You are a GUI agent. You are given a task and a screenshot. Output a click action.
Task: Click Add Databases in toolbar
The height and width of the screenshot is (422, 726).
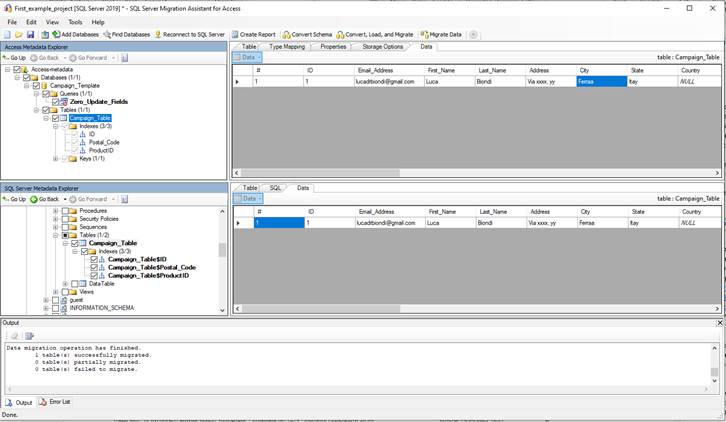[x=75, y=35]
